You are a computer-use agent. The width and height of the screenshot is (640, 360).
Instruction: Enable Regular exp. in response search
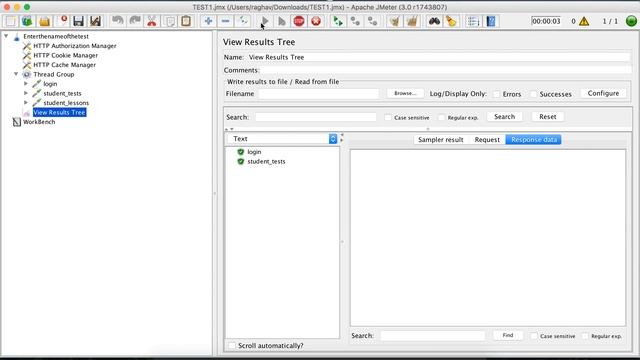coord(585,336)
